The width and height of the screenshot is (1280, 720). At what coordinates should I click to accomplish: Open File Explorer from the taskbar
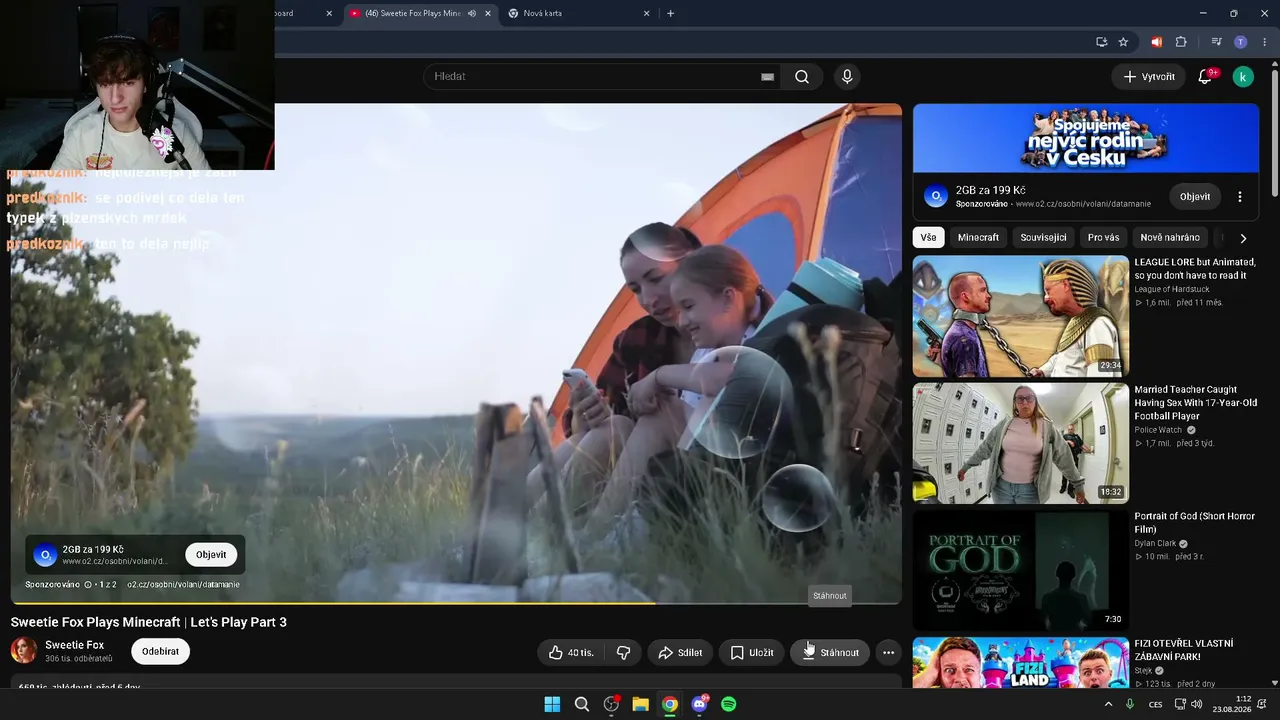[640, 704]
